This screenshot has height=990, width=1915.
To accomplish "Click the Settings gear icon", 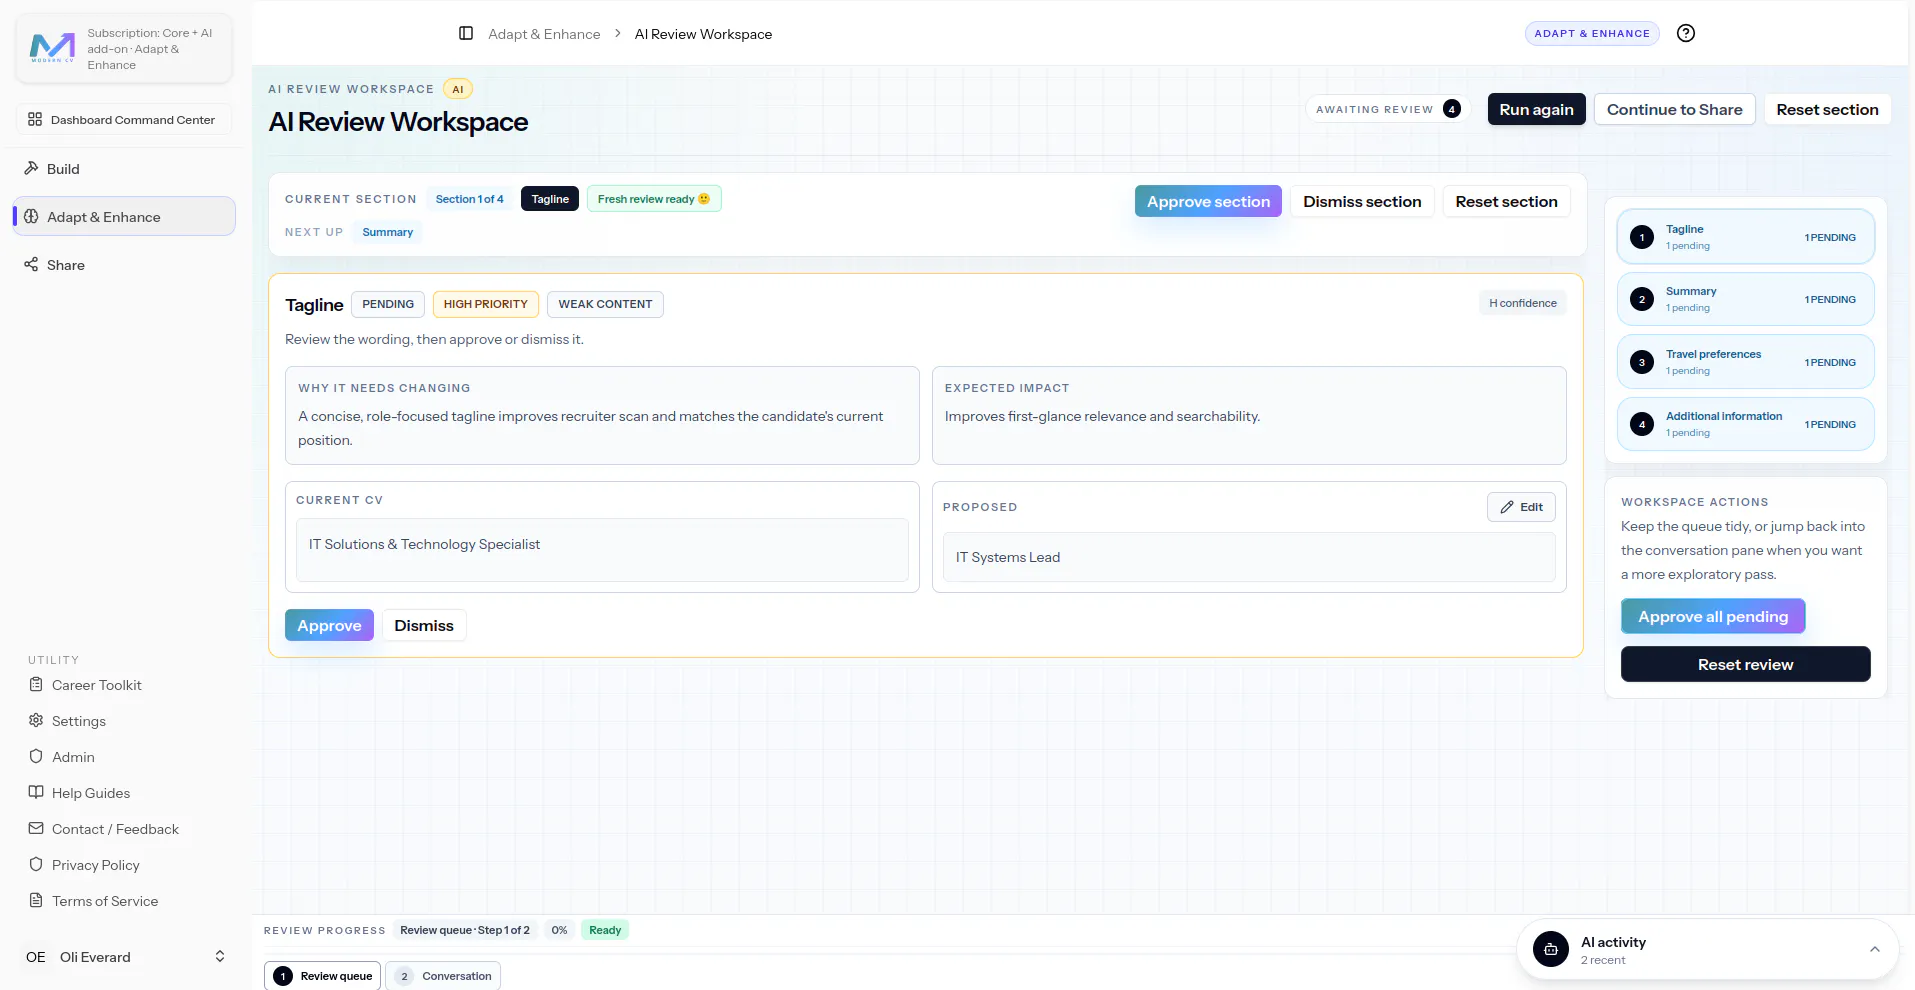I will click(x=36, y=720).
